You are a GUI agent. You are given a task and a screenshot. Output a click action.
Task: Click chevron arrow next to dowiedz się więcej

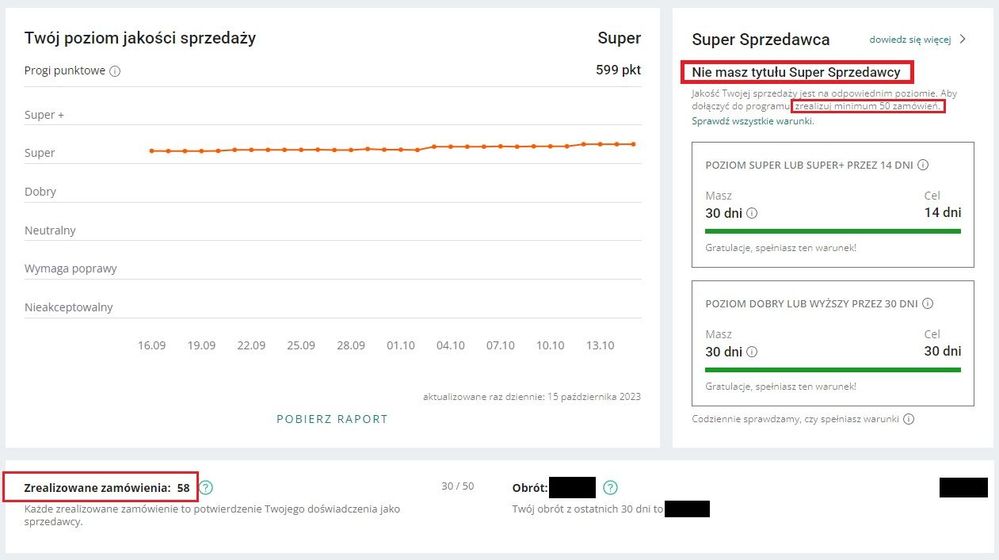pyautogui.click(x=963, y=40)
